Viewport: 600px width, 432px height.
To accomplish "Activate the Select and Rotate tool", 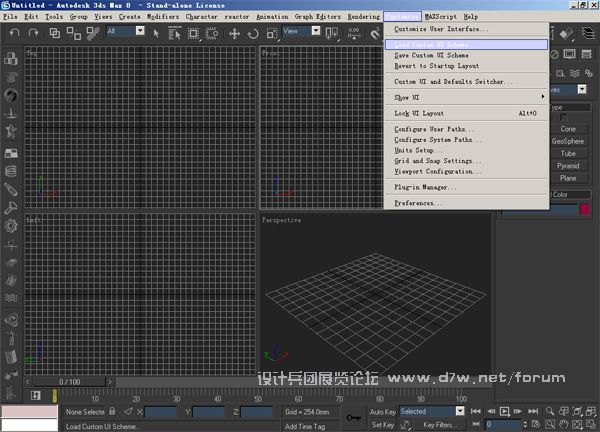I will [x=253, y=34].
